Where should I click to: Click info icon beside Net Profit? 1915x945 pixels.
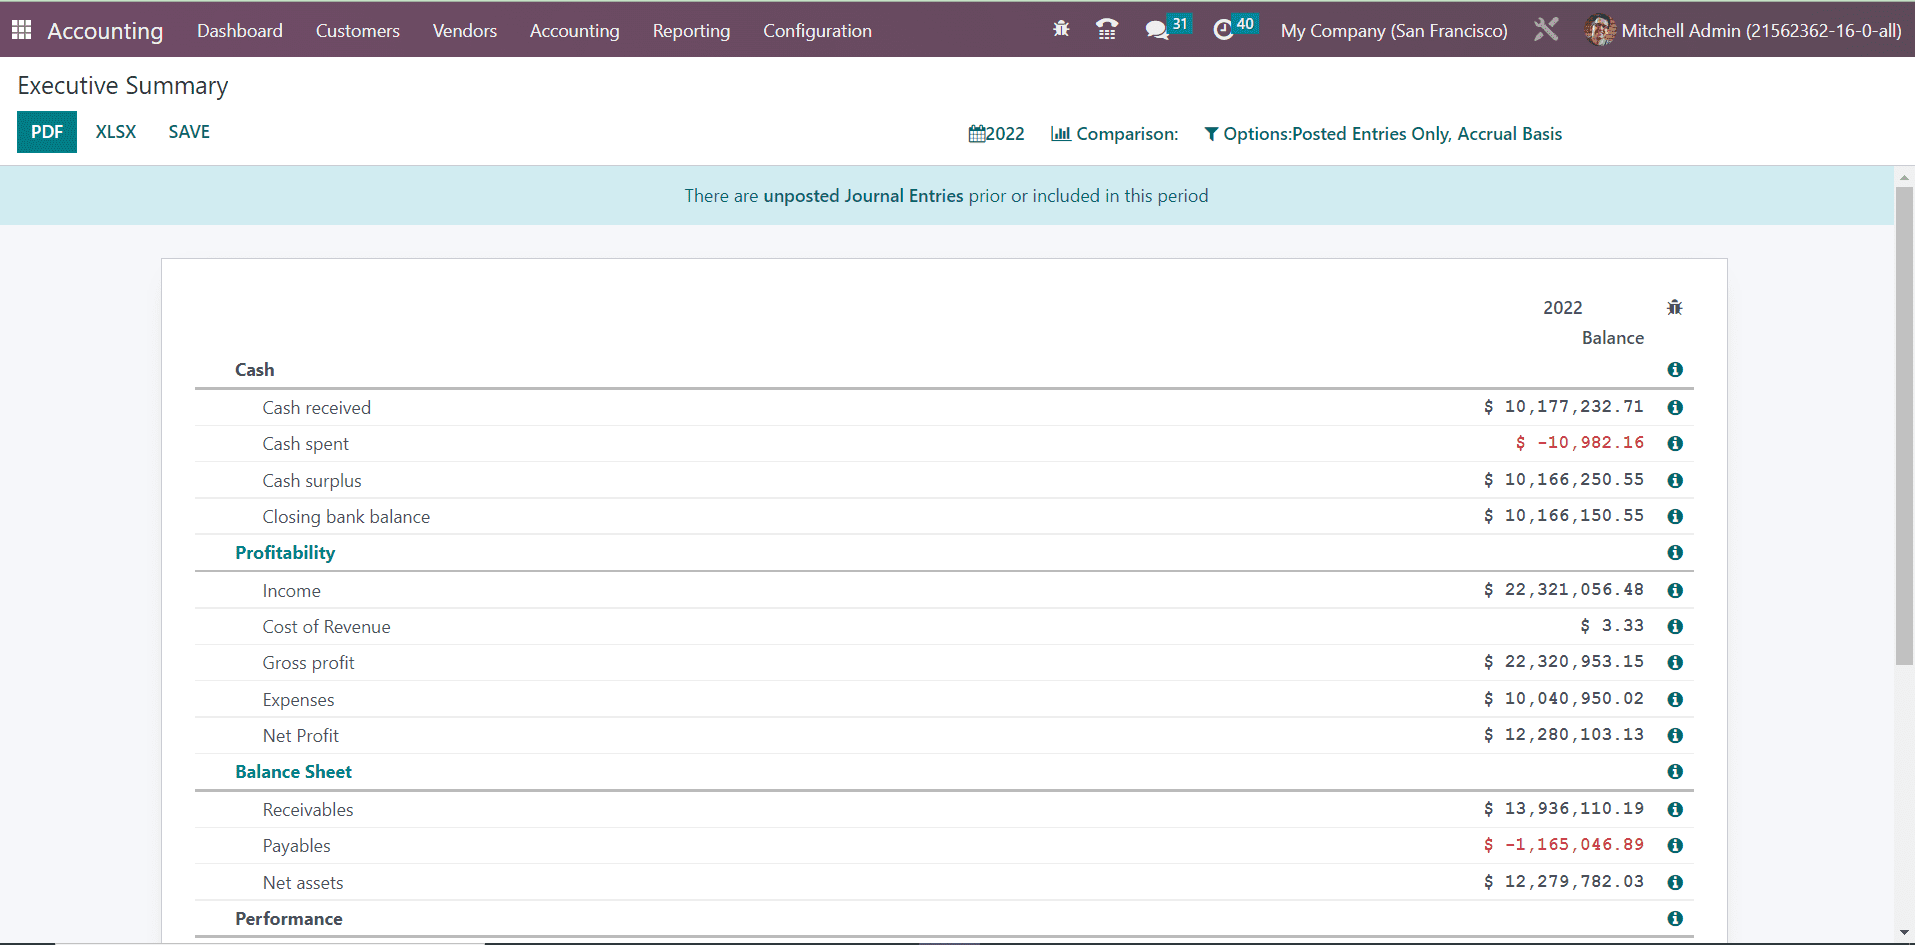coord(1675,736)
